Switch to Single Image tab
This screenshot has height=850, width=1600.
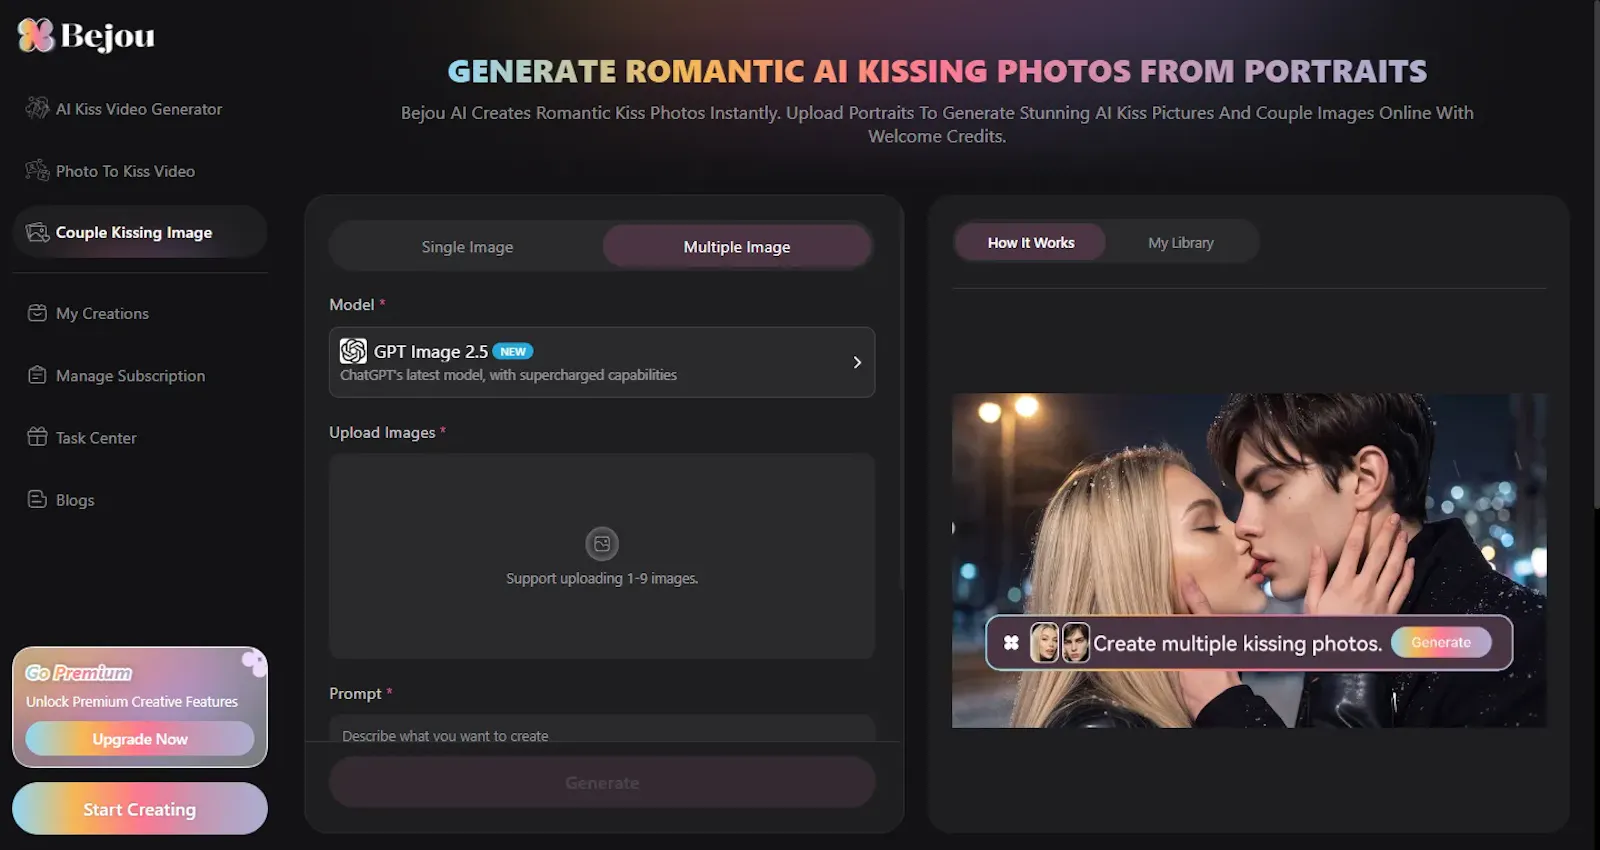point(467,247)
